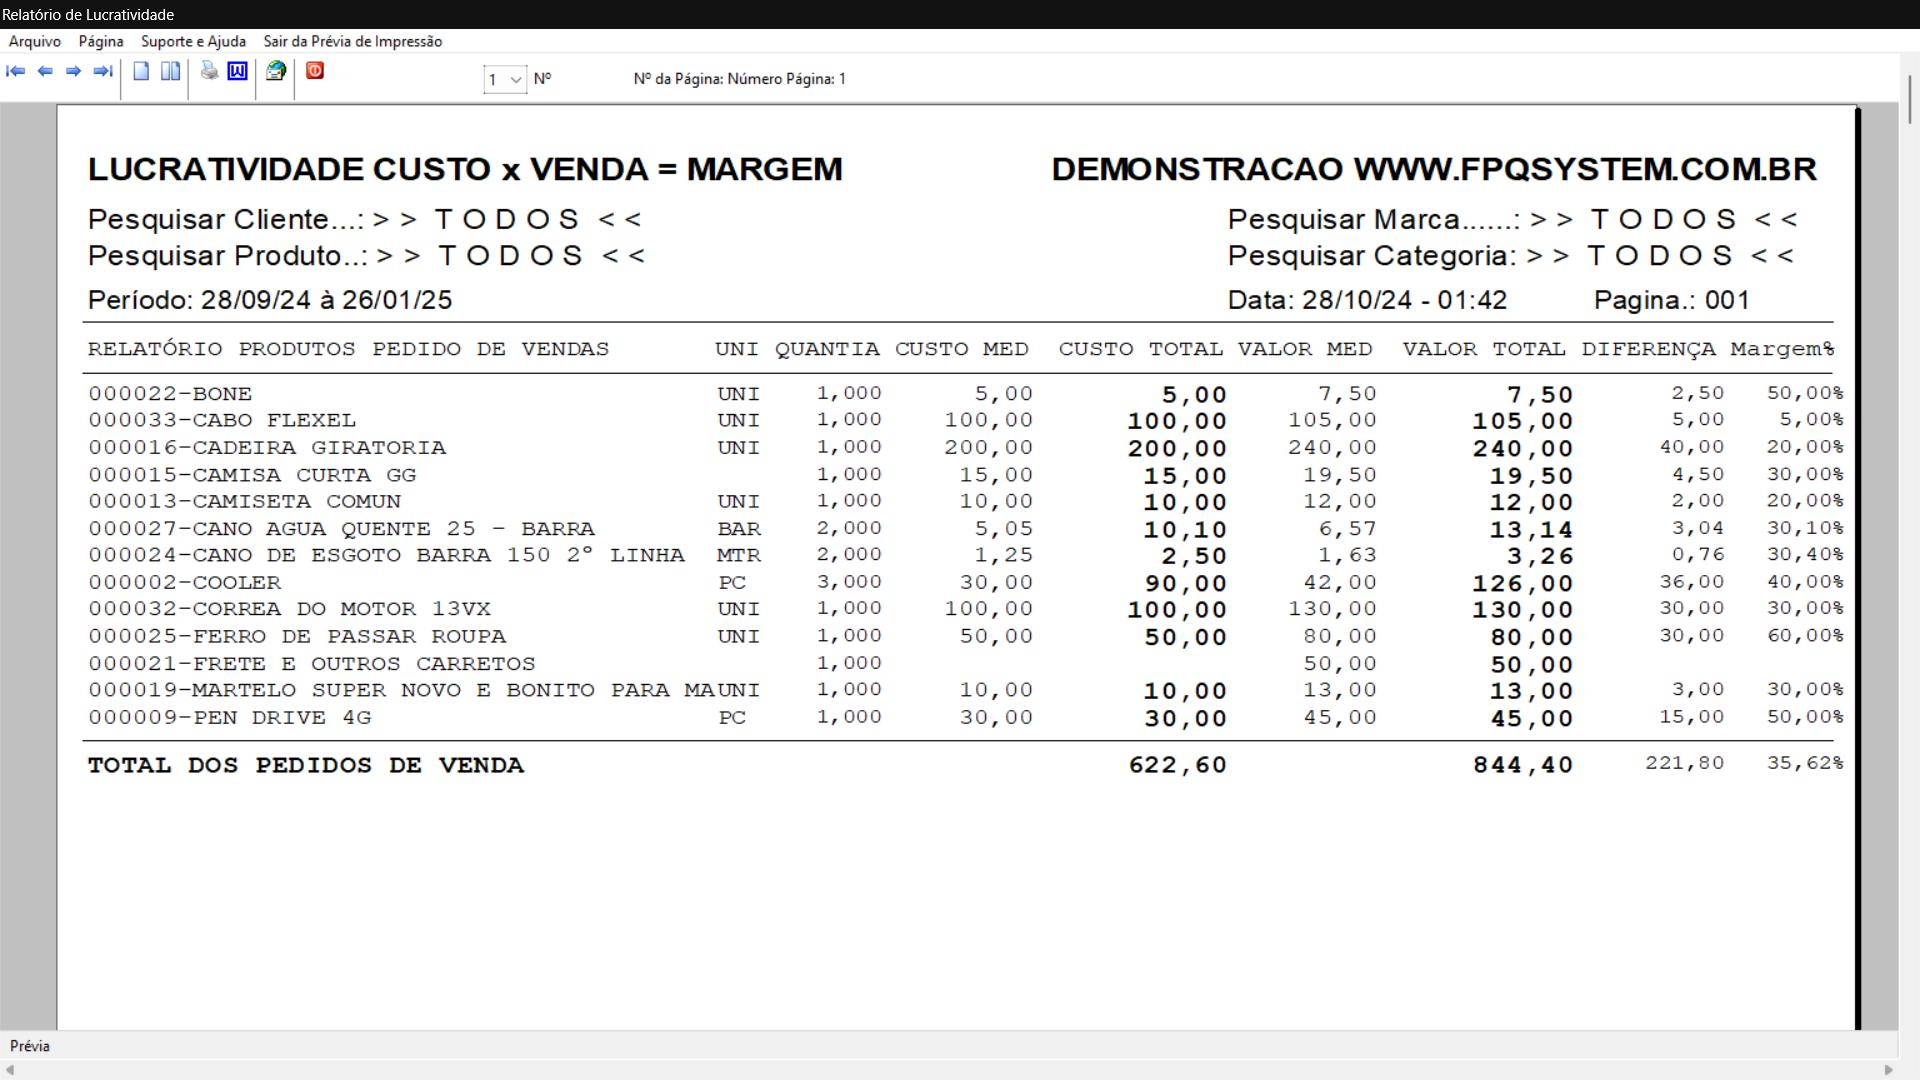This screenshot has width=1920, height=1080.
Task: Click the horizontal scrollbar left arrow
Action: coord(9,1070)
